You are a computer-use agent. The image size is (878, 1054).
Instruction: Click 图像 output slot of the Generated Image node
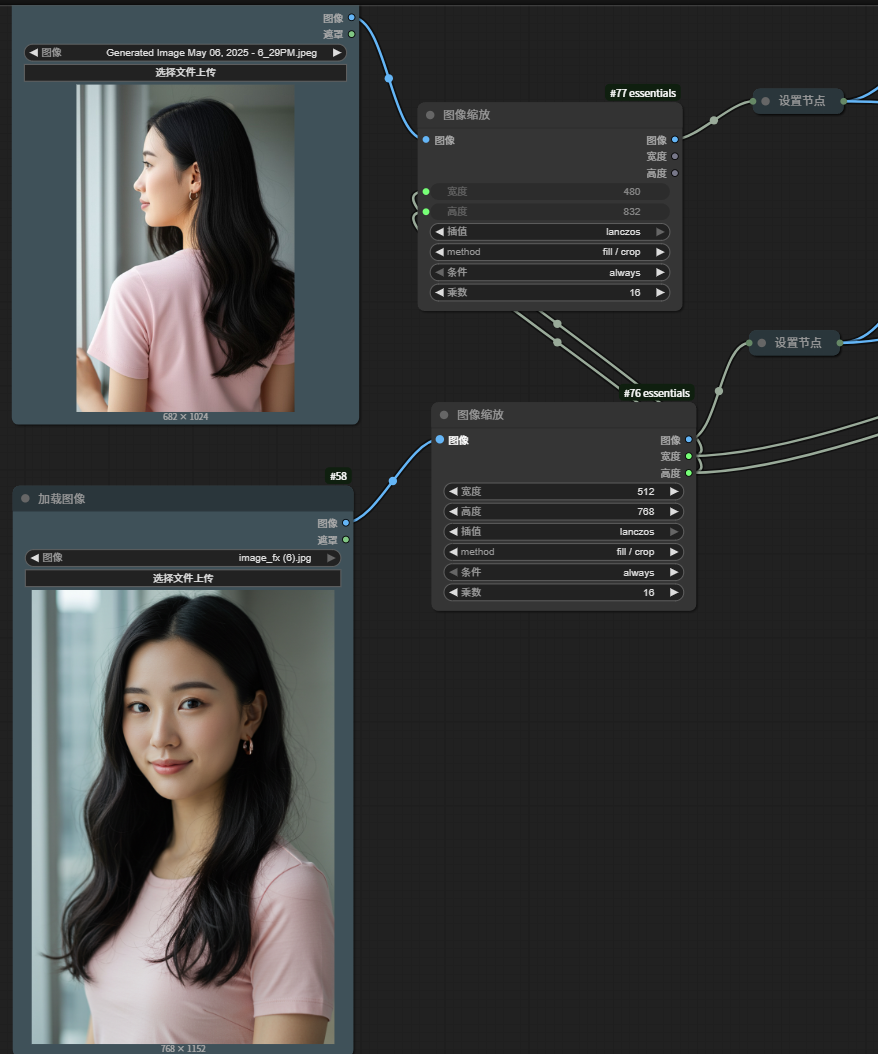(x=352, y=17)
